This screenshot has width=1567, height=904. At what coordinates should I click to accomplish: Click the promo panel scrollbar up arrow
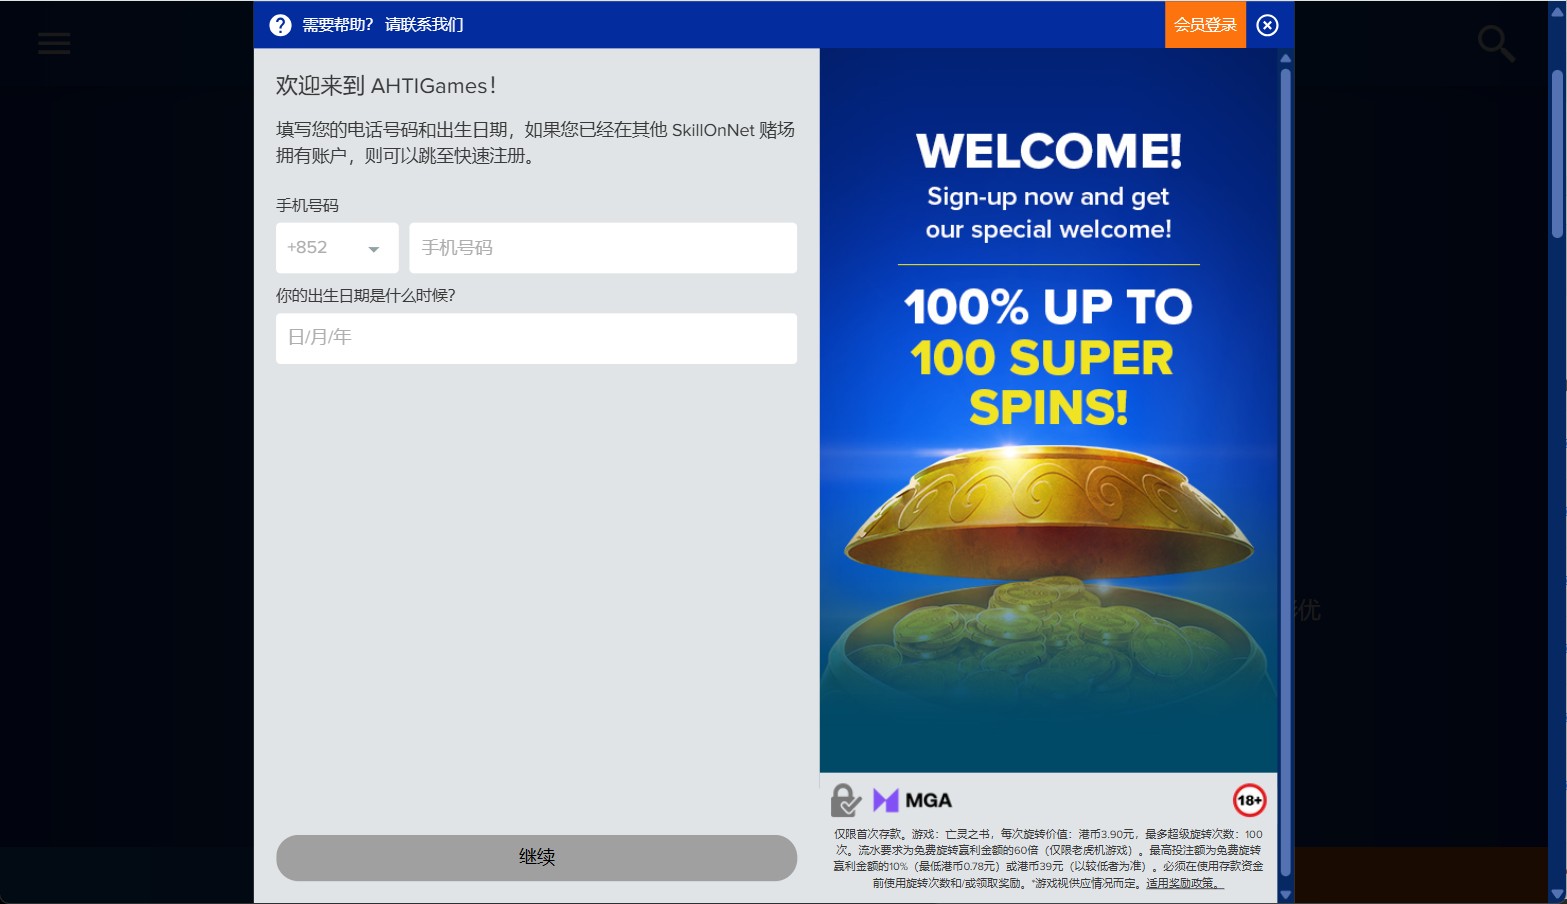[x=1286, y=58]
